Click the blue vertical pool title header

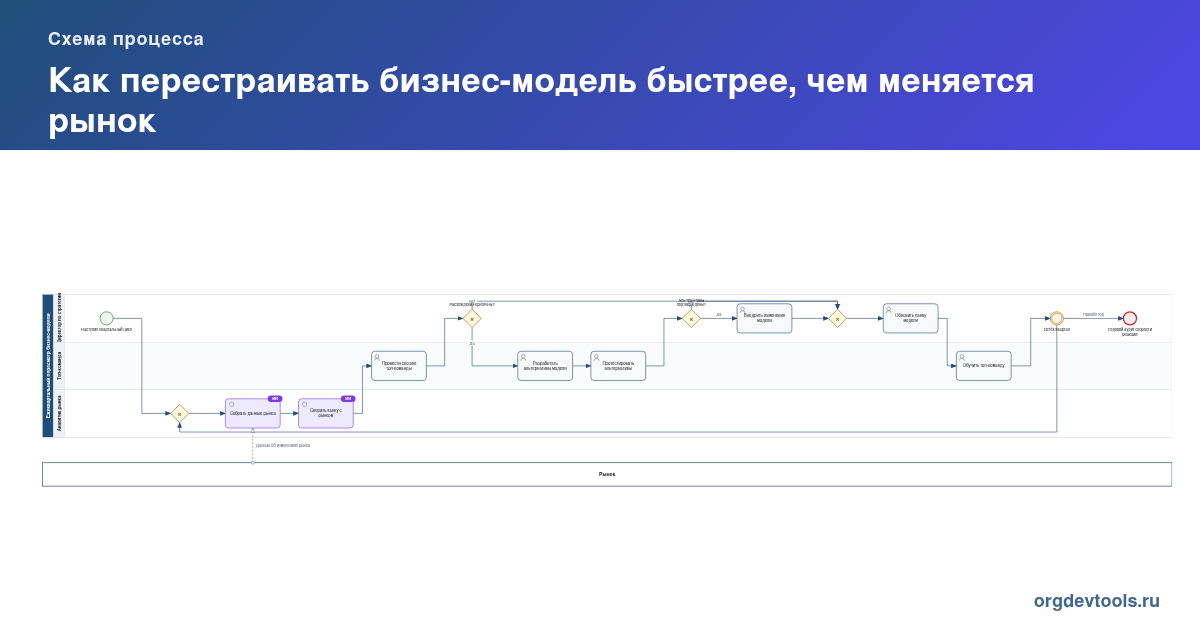pos(48,366)
